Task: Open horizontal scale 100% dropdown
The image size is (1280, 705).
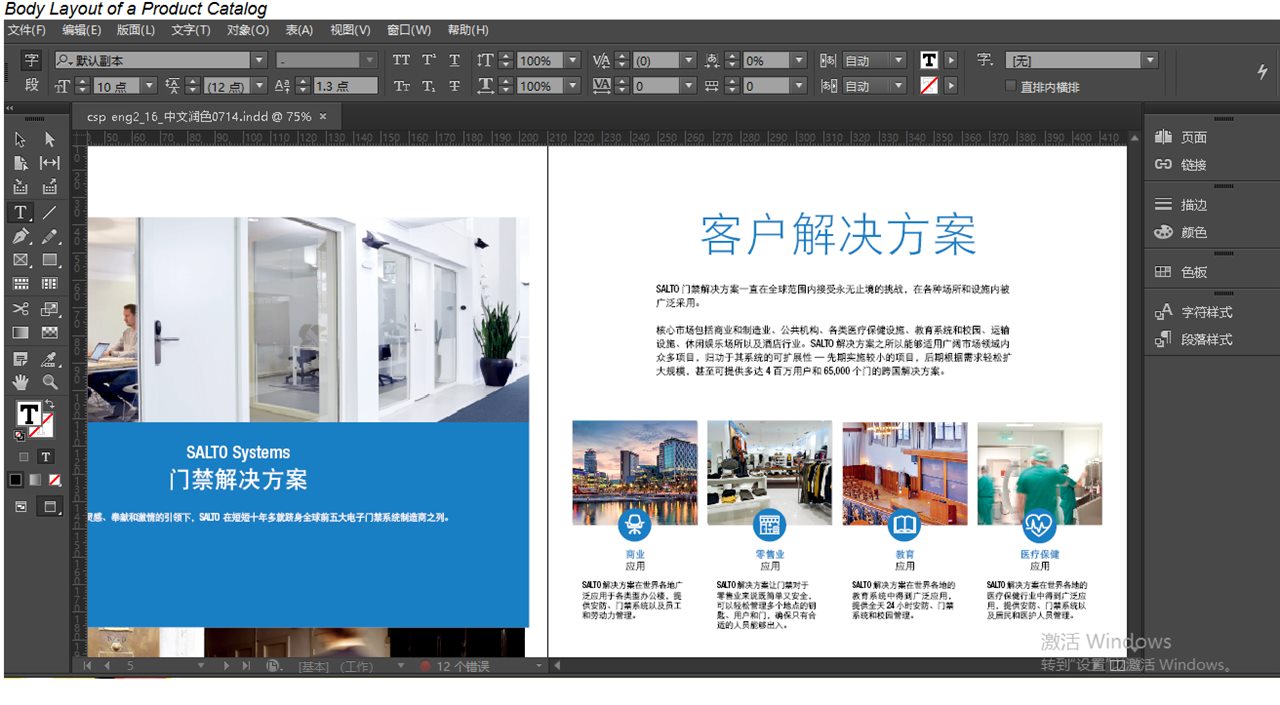Action: (x=573, y=86)
